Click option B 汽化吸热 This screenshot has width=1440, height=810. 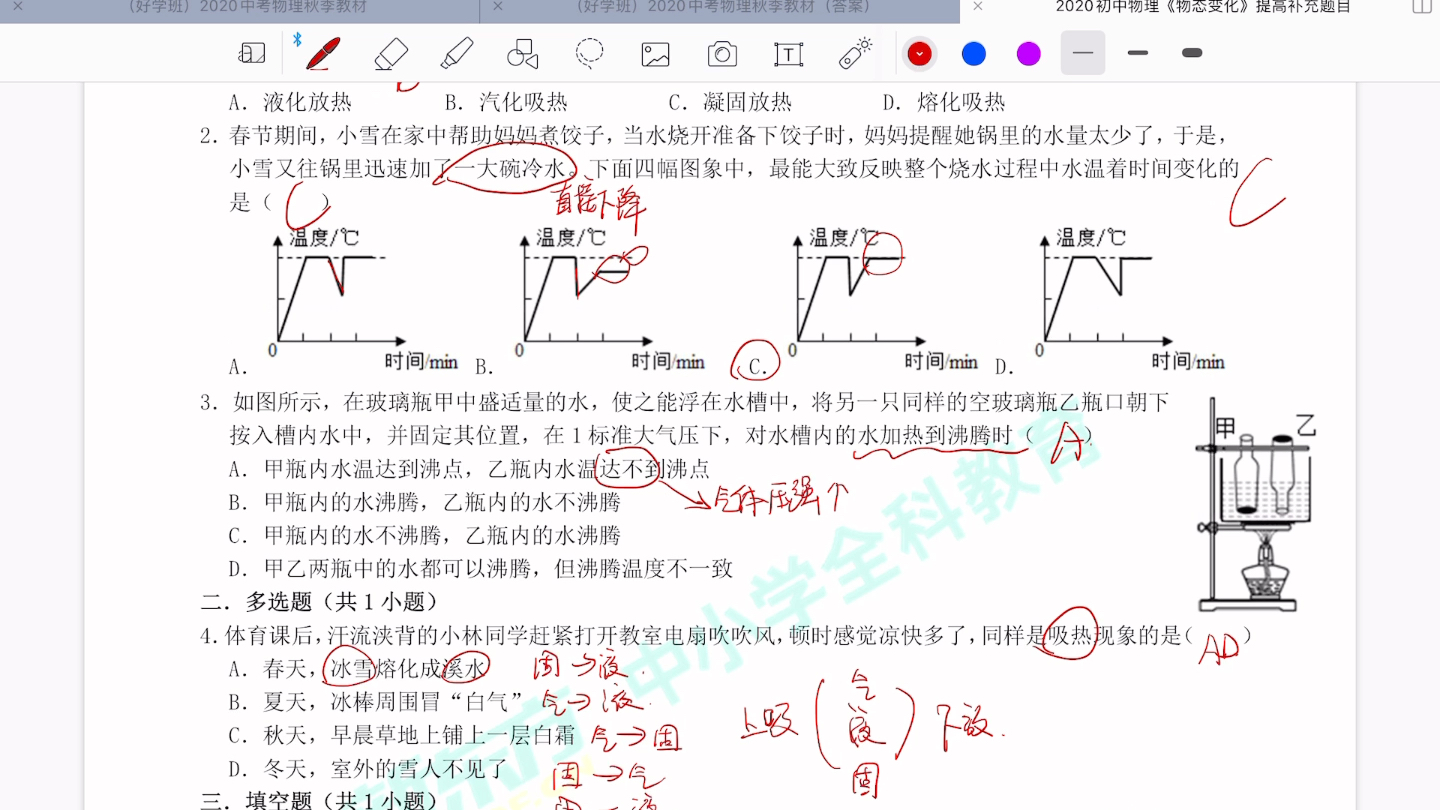tap(506, 102)
